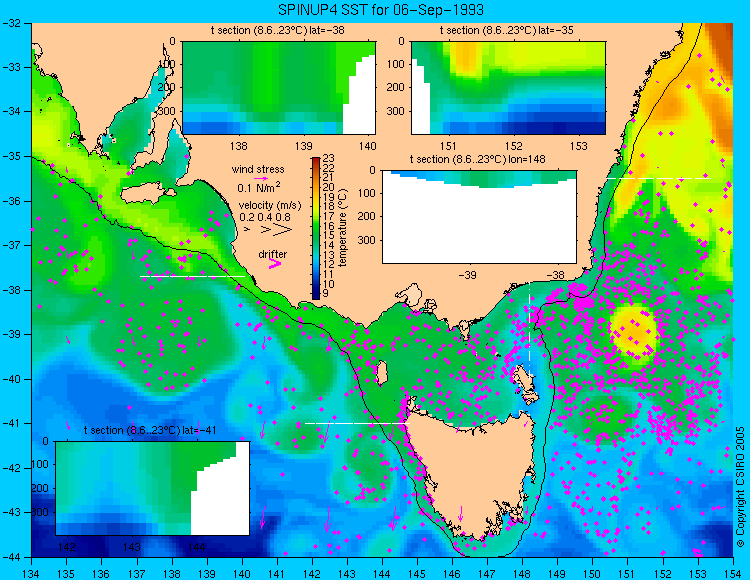Select the 't section lat=-38' inset title
This screenshot has height=580, width=750.
click(277, 31)
